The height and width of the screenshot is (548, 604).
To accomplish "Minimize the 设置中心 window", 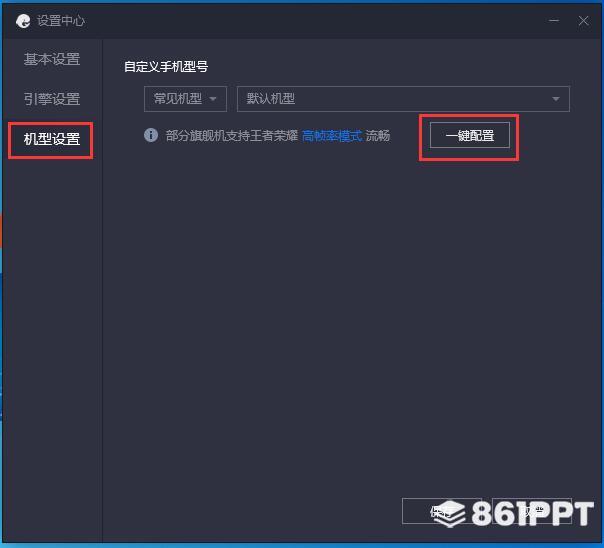I will tap(554, 20).
